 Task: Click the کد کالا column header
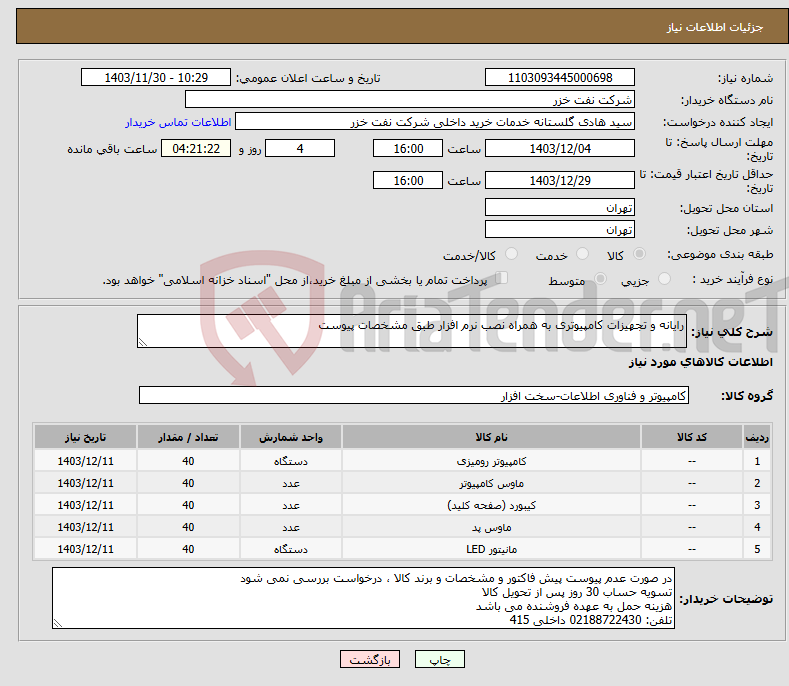coord(692,437)
